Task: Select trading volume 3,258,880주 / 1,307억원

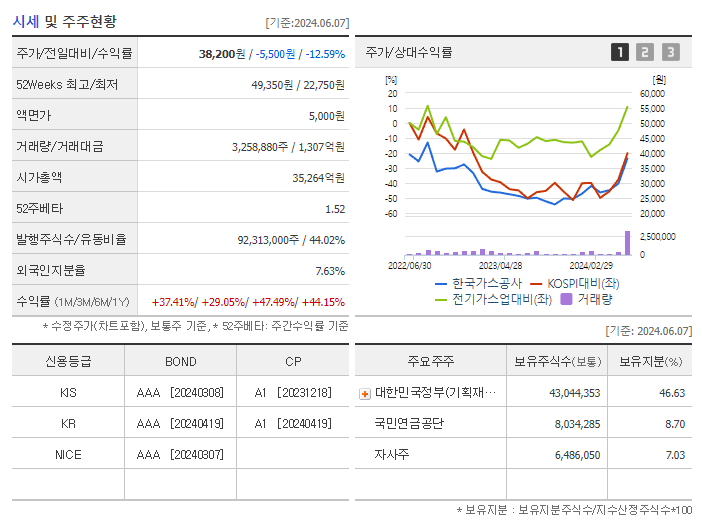Action: pos(288,147)
